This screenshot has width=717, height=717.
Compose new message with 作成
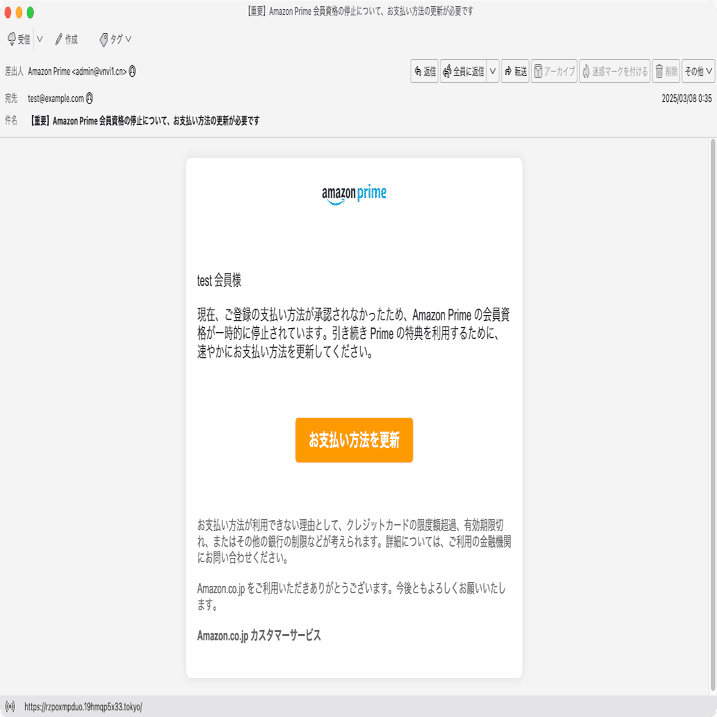(66, 39)
